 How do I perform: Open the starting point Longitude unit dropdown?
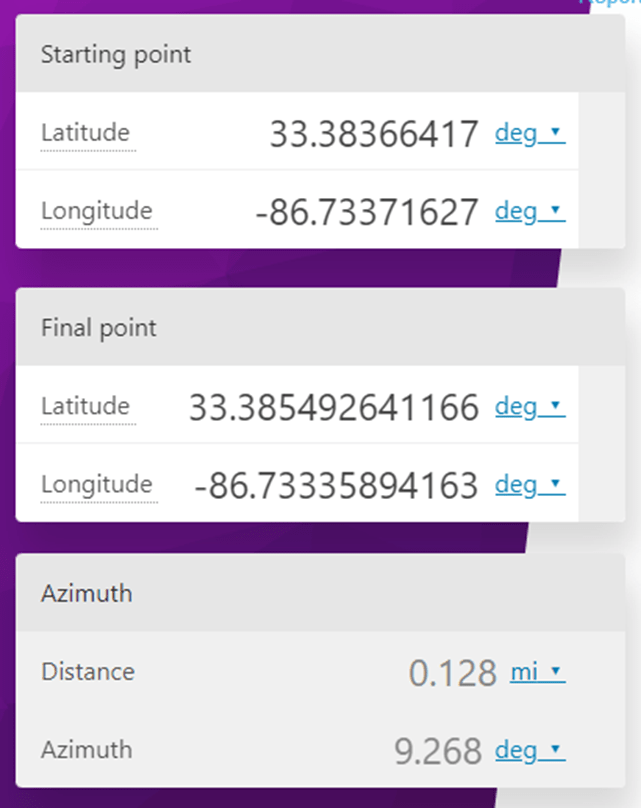coord(530,211)
